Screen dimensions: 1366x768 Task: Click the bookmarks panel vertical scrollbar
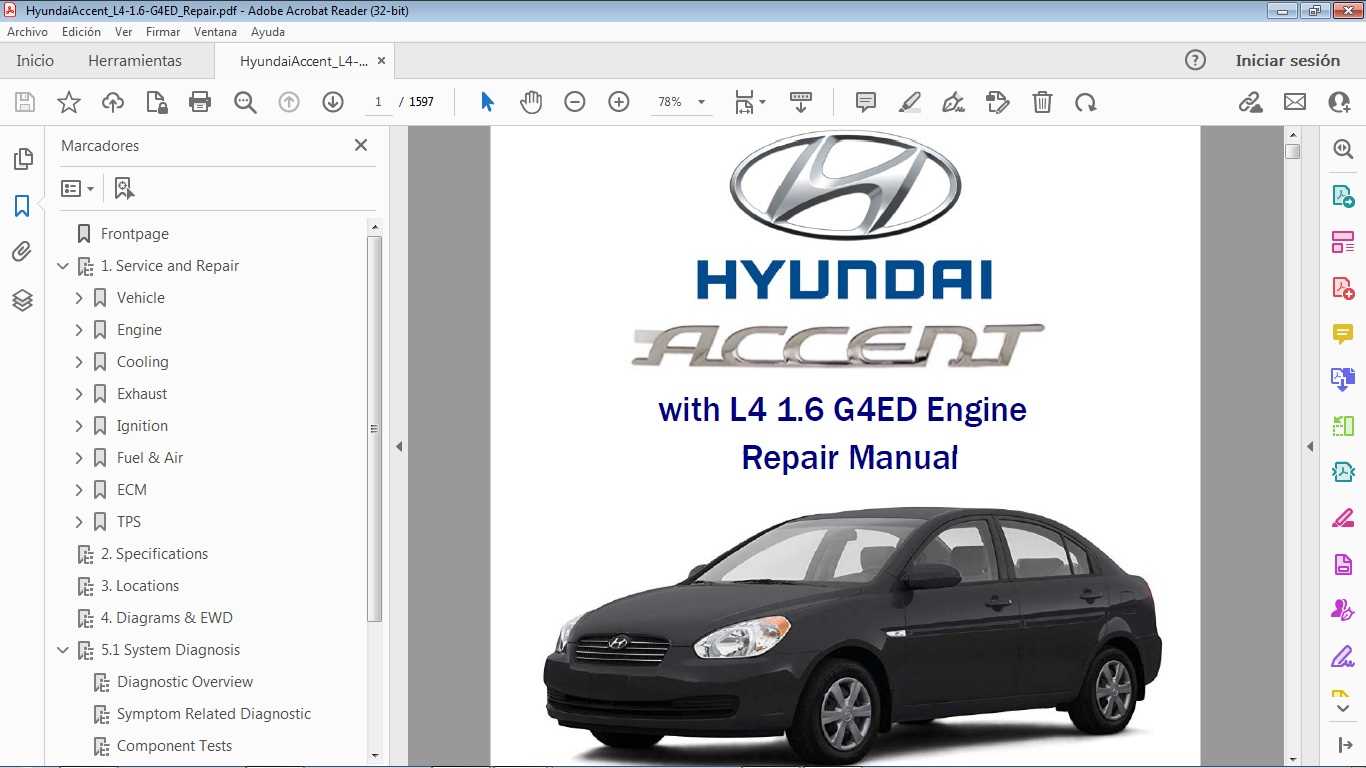click(375, 430)
